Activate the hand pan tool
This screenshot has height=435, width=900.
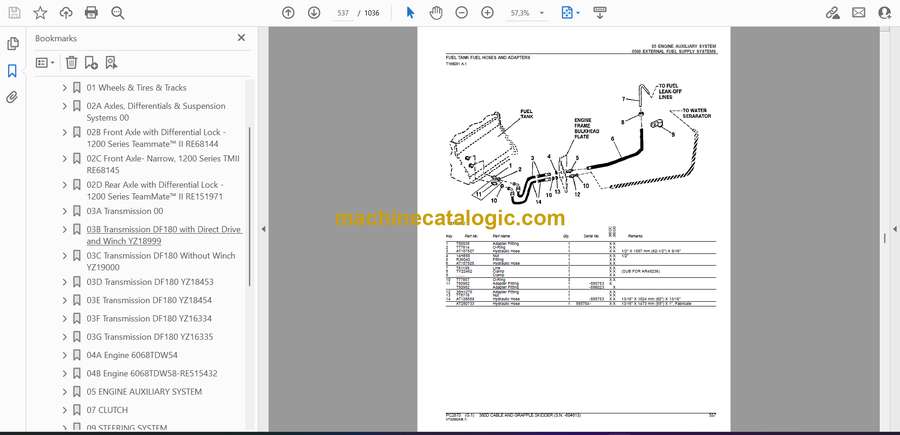point(436,13)
